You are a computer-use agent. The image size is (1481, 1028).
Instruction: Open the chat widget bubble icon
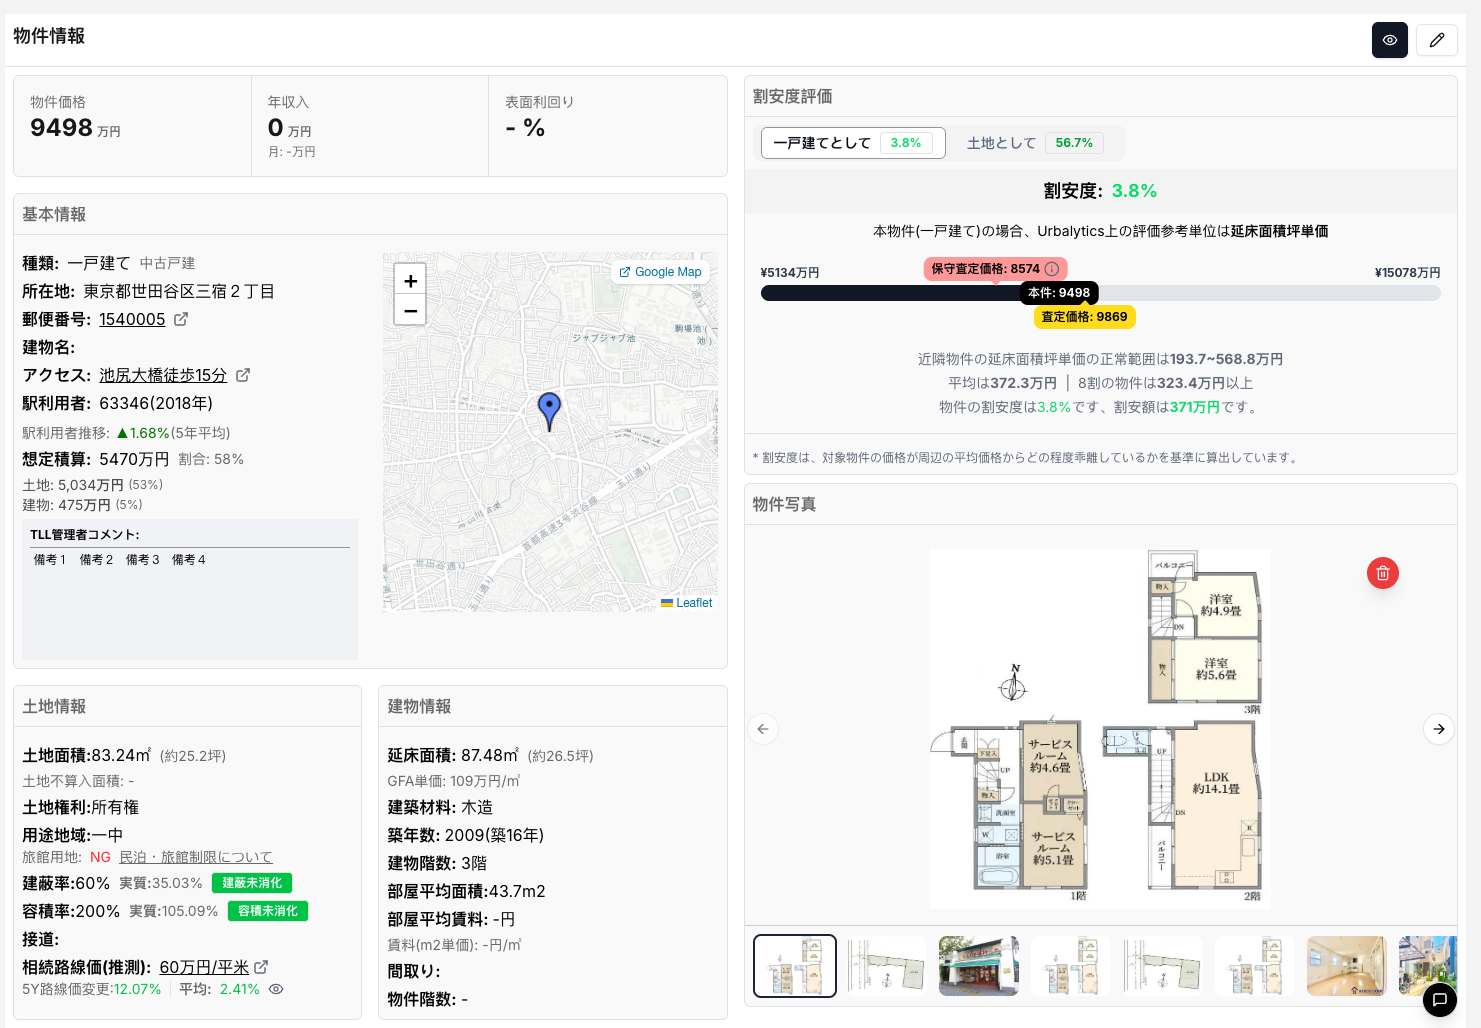(x=1439, y=999)
